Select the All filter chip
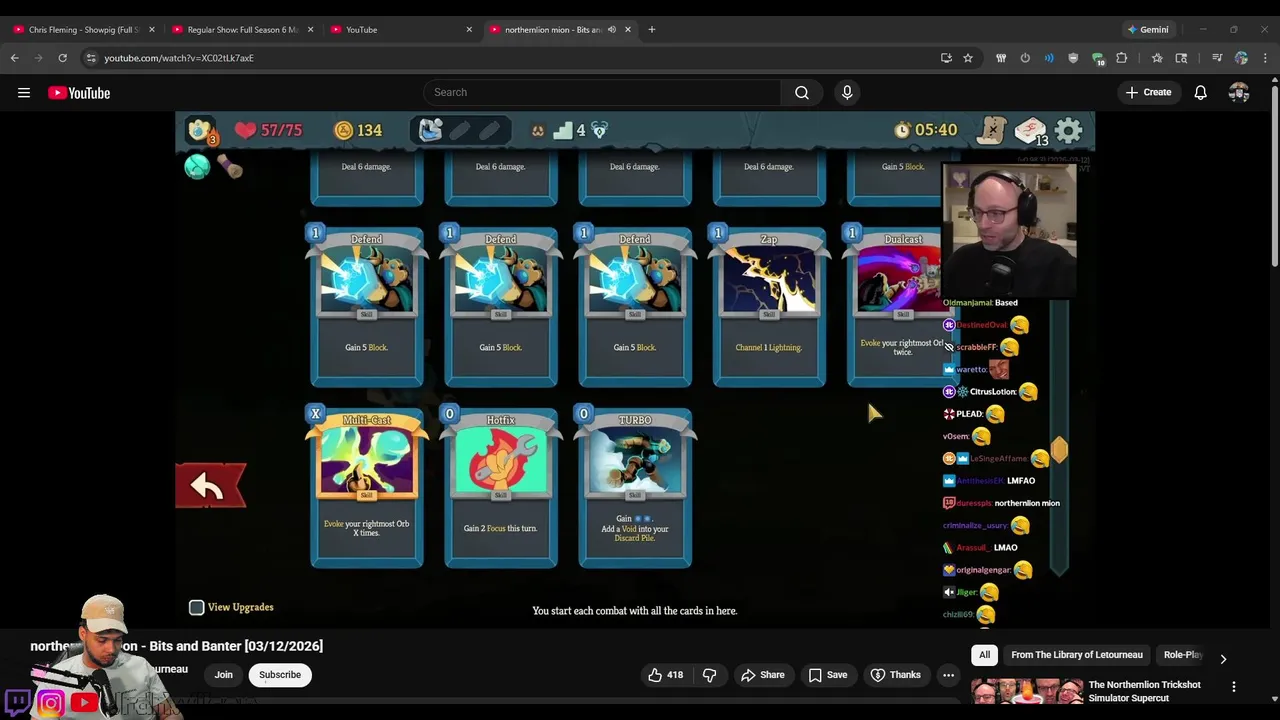Viewport: 1280px width, 720px height. coord(984,655)
